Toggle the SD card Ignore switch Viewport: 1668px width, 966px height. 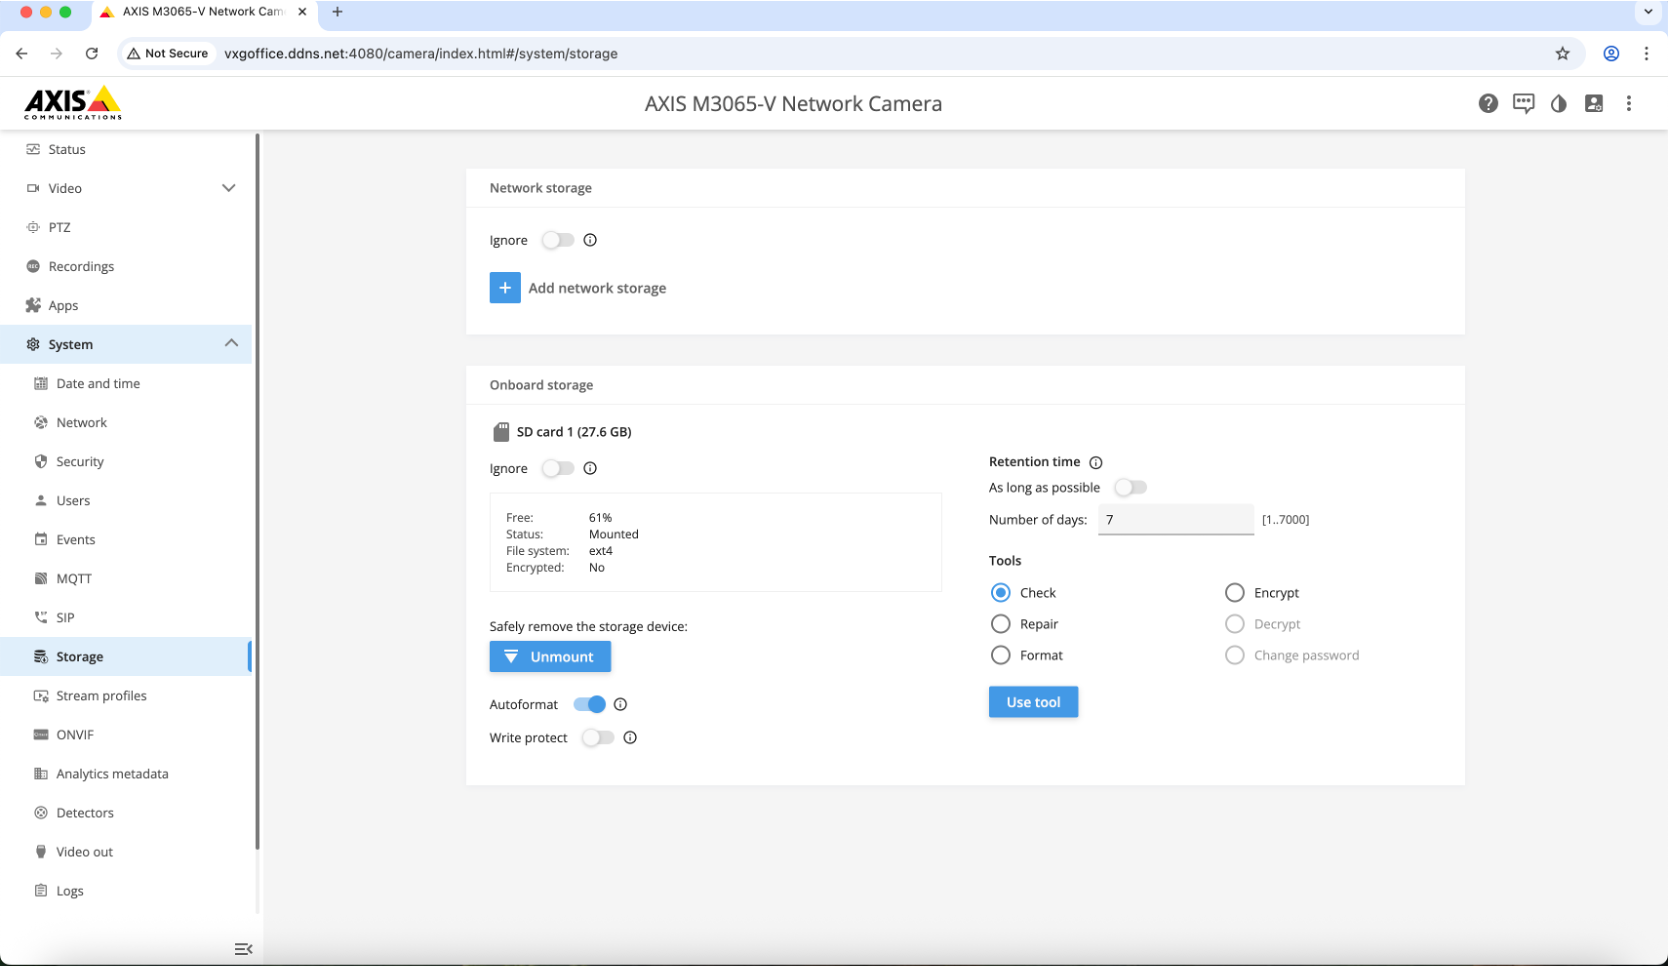(558, 468)
